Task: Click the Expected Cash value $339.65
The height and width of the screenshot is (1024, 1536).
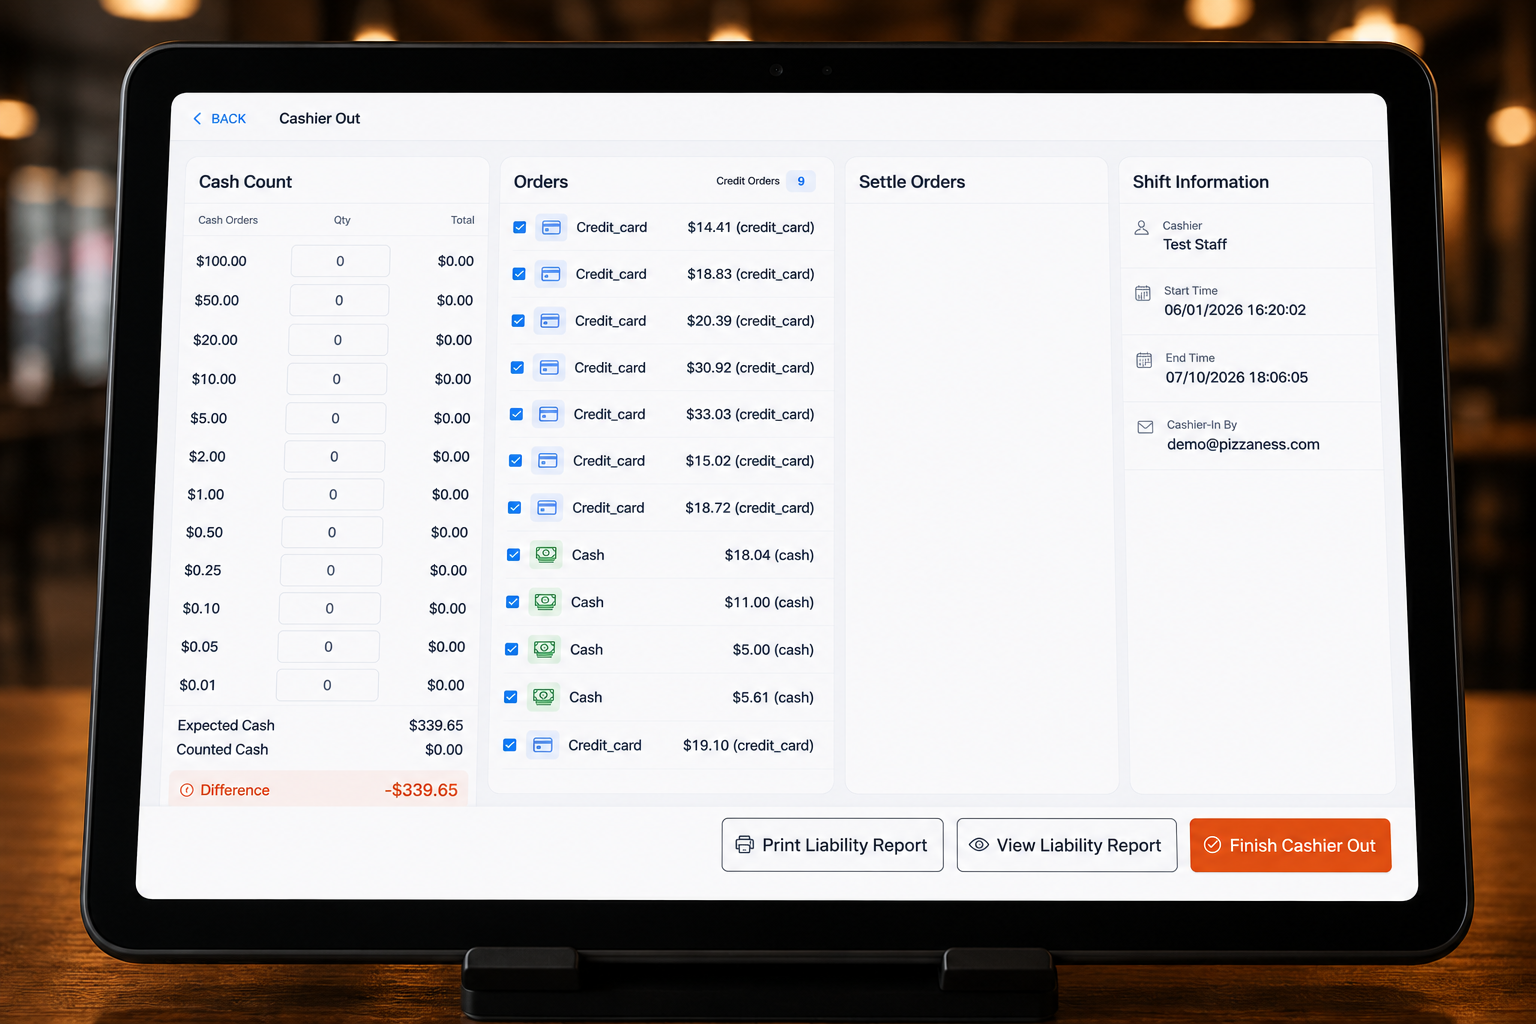Action: point(436,725)
